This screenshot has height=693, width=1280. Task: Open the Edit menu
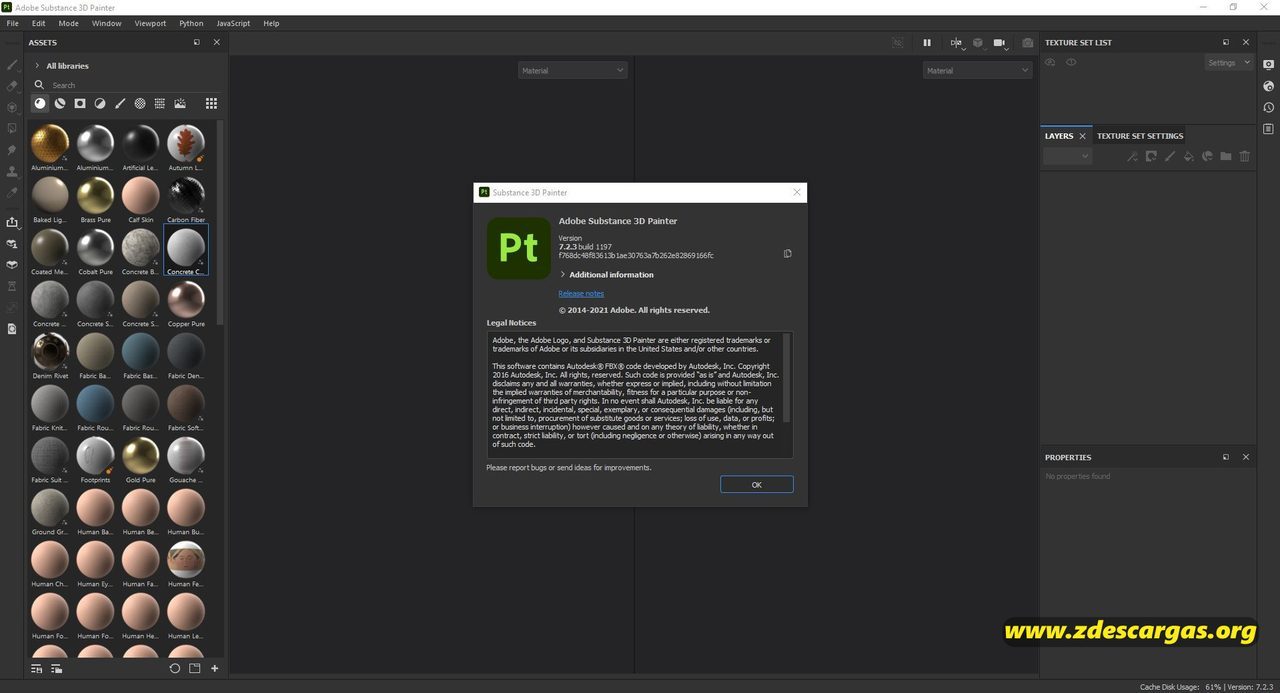coord(38,23)
